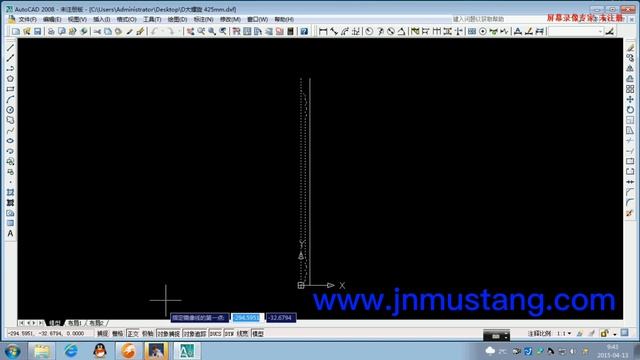Image resolution: width=640 pixels, height=360 pixels.
Task: Switch to the 布局2 layout tab
Action: 97,323
